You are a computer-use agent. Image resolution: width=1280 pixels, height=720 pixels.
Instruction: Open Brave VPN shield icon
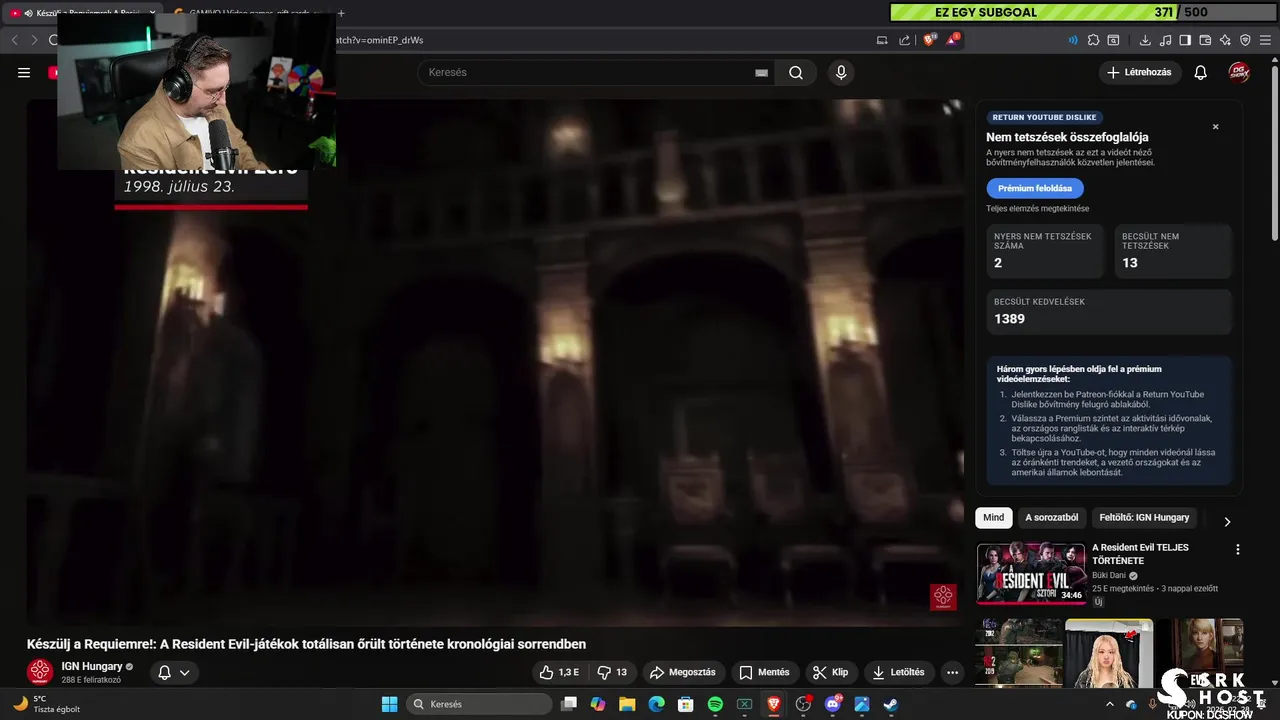click(1245, 40)
